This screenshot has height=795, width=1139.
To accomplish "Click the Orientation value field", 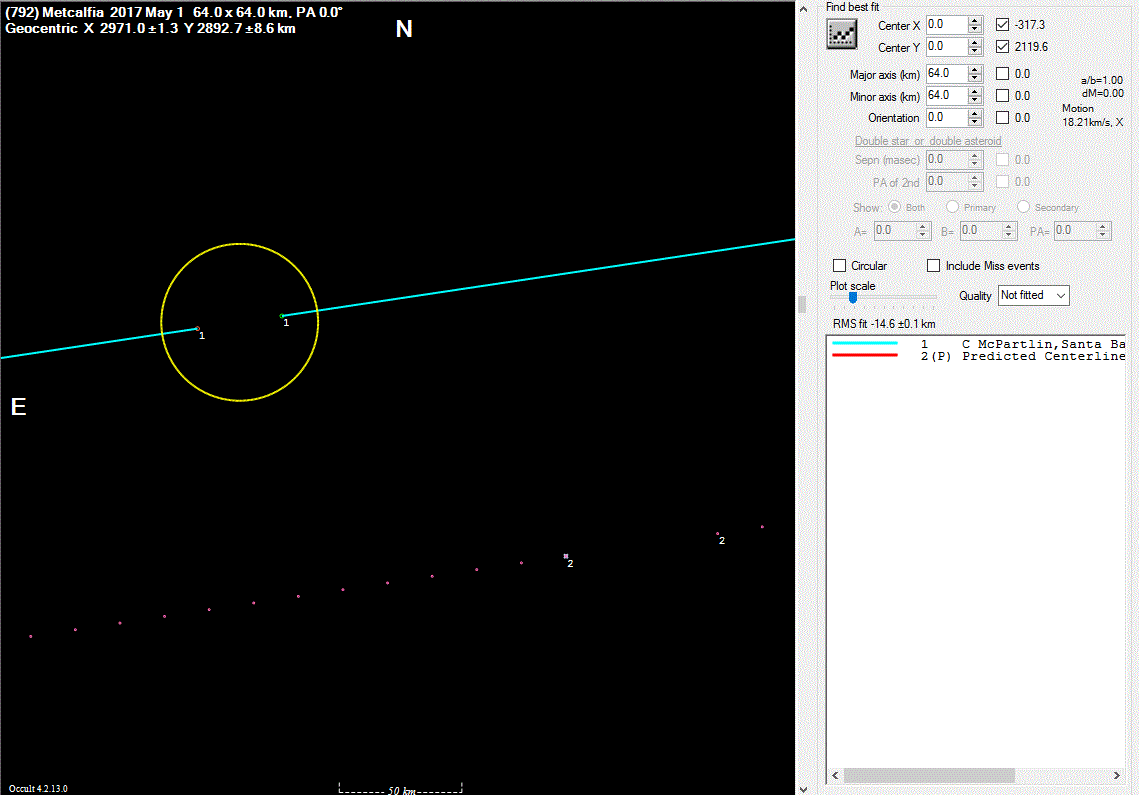I will (x=947, y=117).
